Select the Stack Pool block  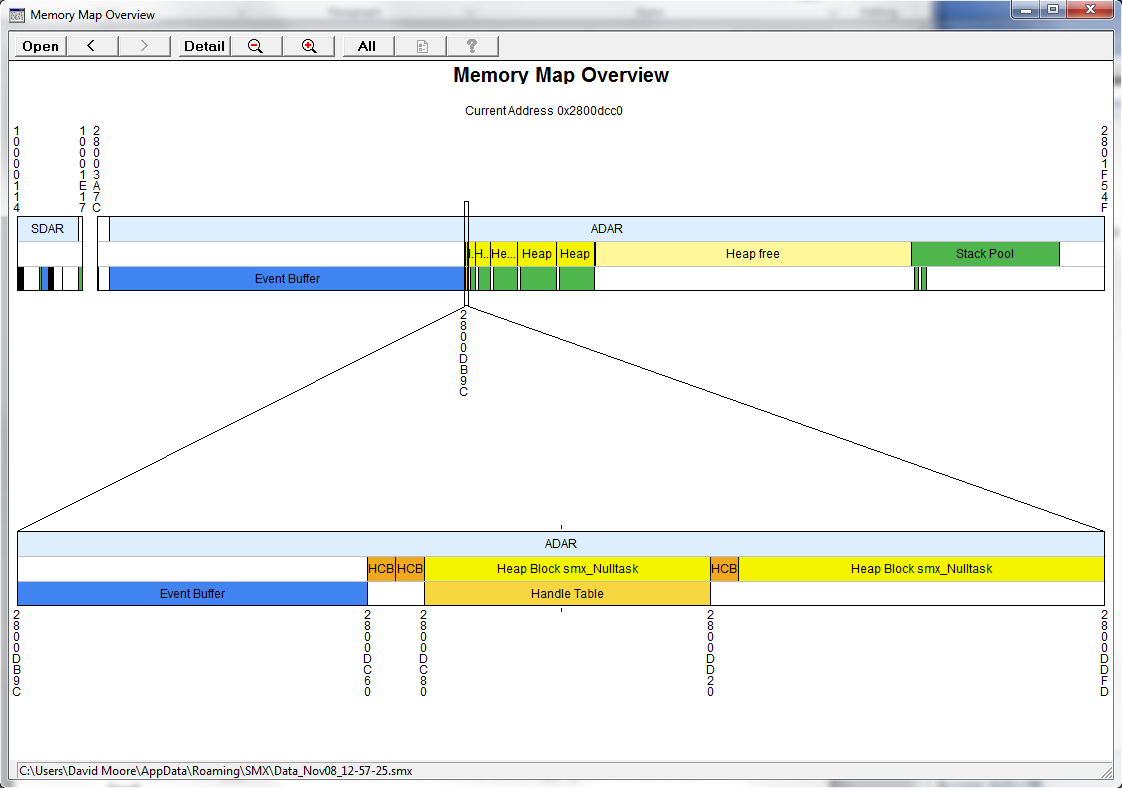coord(985,254)
